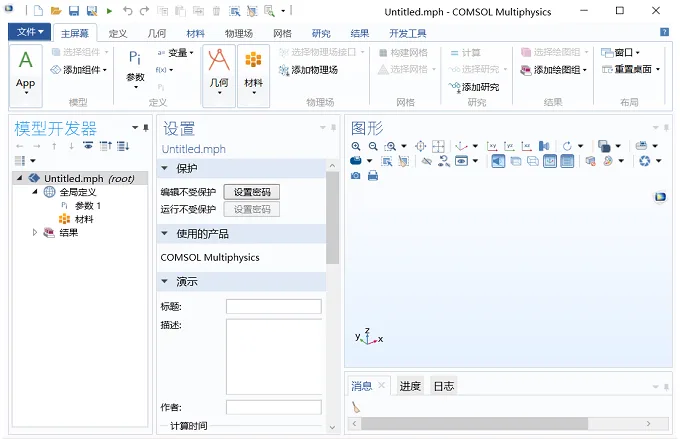Click the clear messages broom icon
Image resolution: width=680 pixels, height=439 pixels.
point(356,407)
